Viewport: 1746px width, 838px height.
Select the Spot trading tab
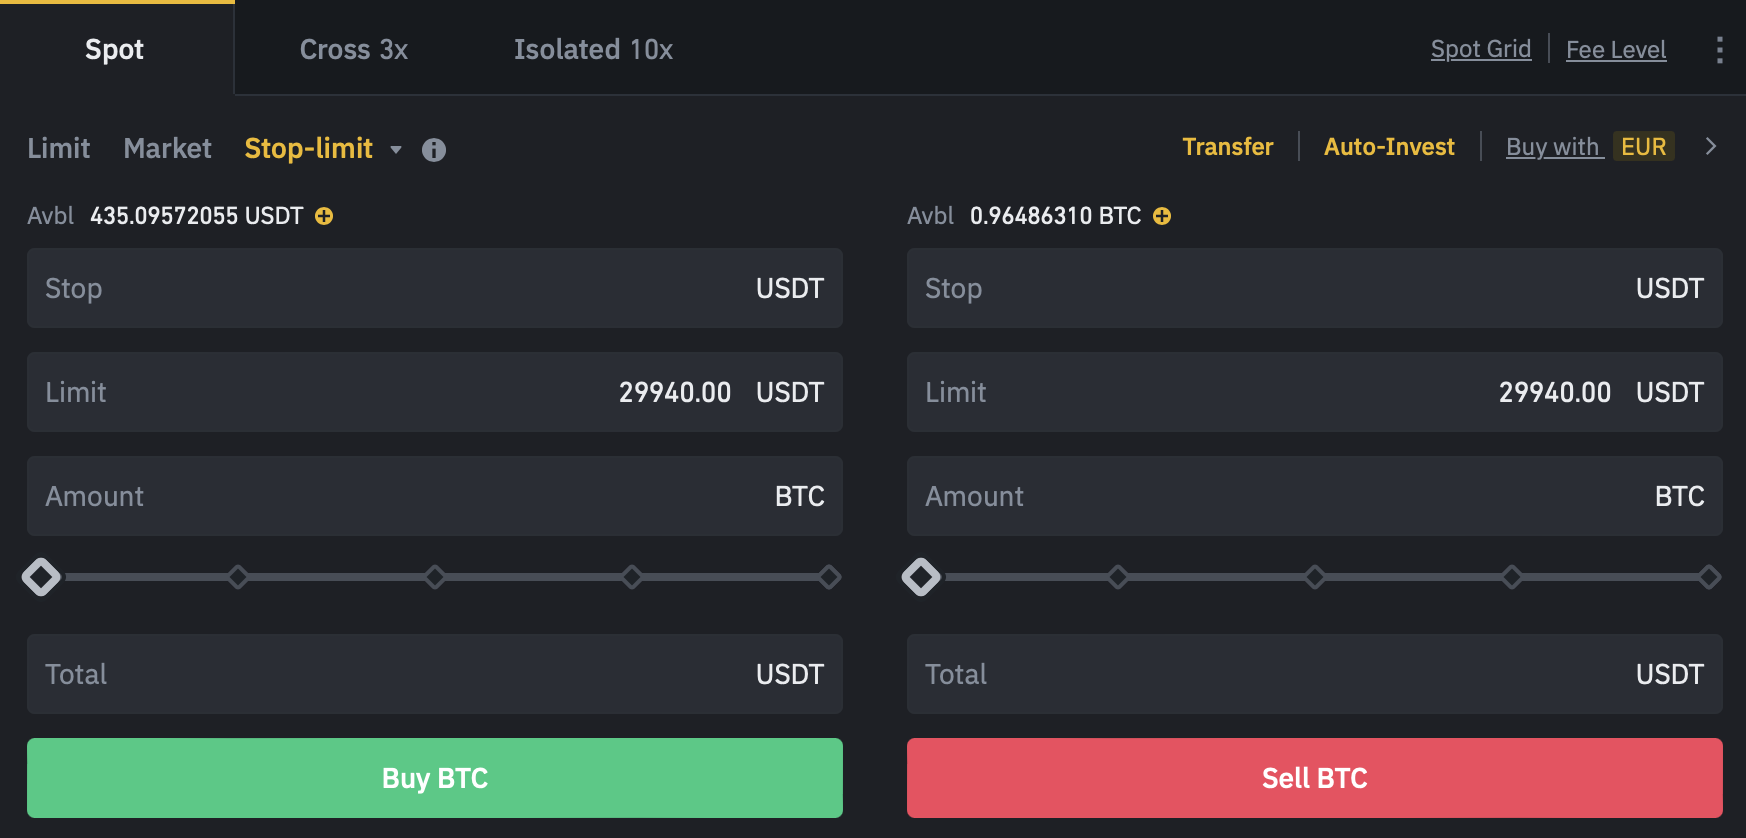tap(114, 49)
